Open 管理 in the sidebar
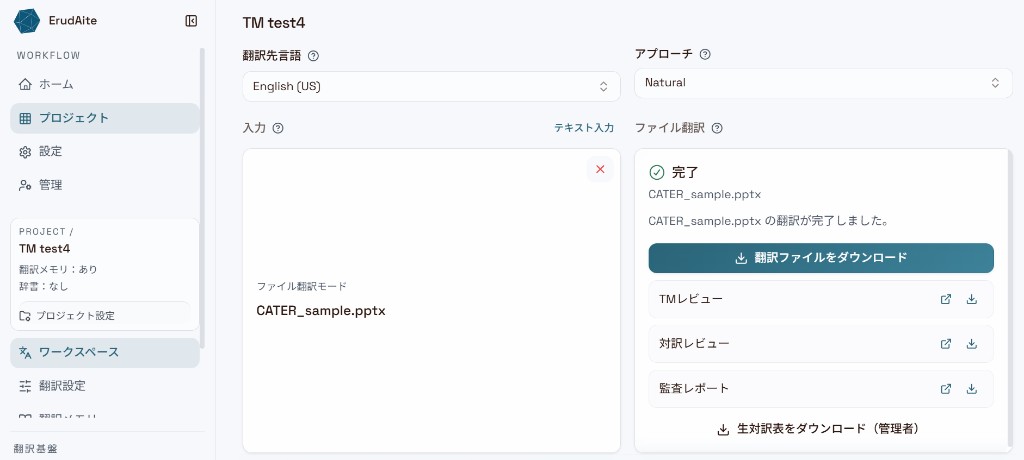 (x=104, y=185)
